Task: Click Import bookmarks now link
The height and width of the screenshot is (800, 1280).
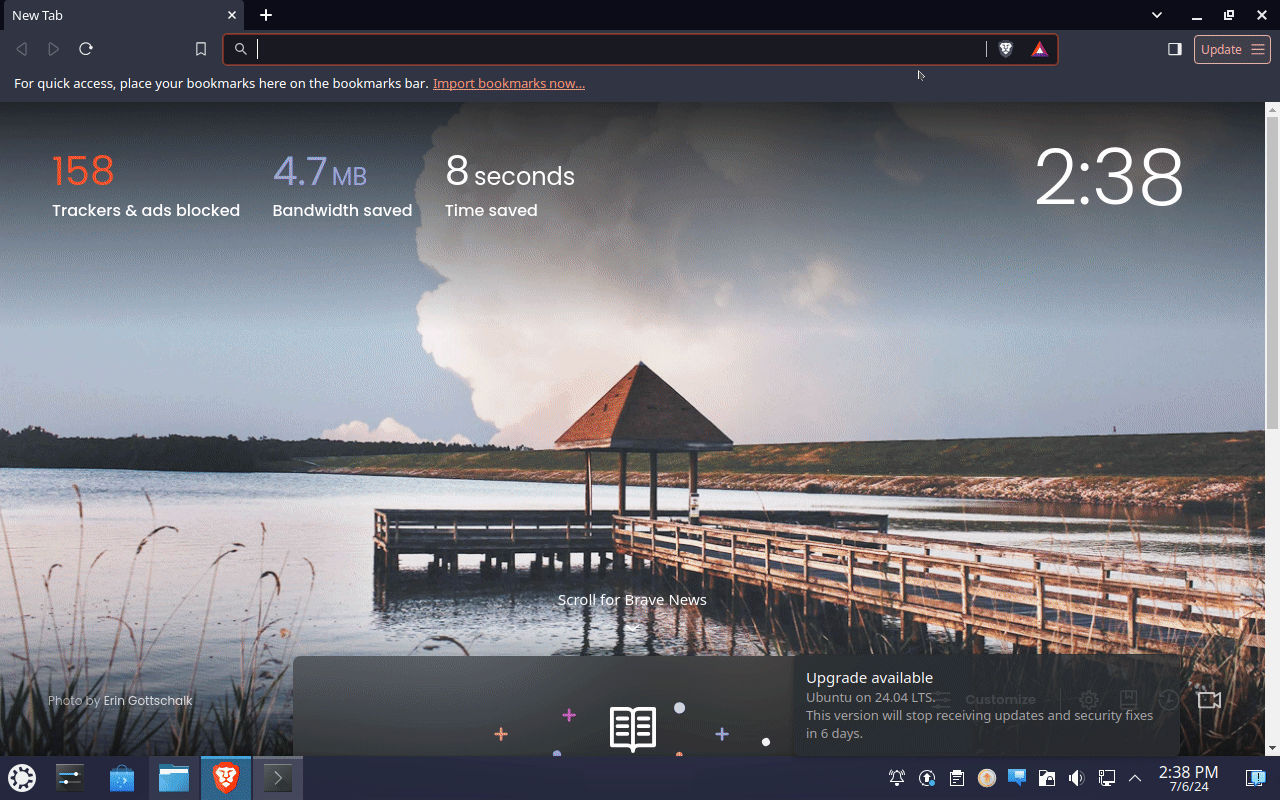Action: pos(509,83)
